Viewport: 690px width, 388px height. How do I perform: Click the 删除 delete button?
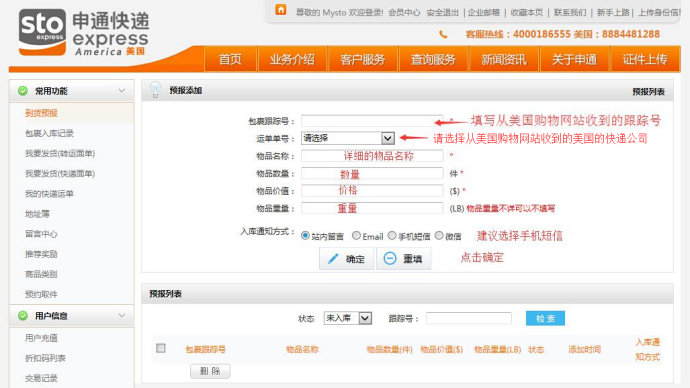(x=210, y=371)
